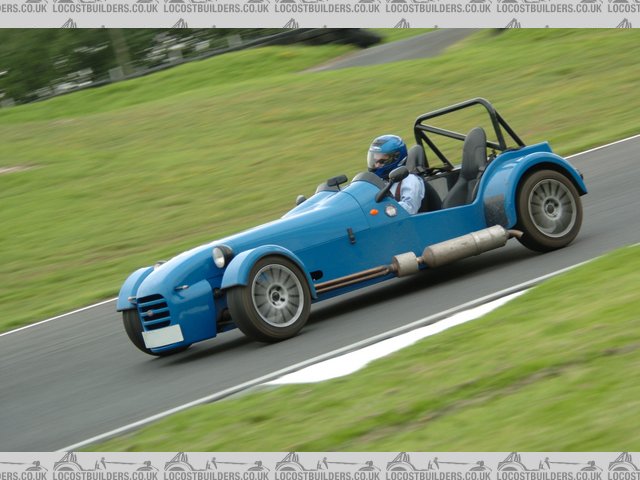Viewport: 640px width, 480px height.
Task: Click the bottom Locostbuilders watermark banner
Action: click(320, 465)
